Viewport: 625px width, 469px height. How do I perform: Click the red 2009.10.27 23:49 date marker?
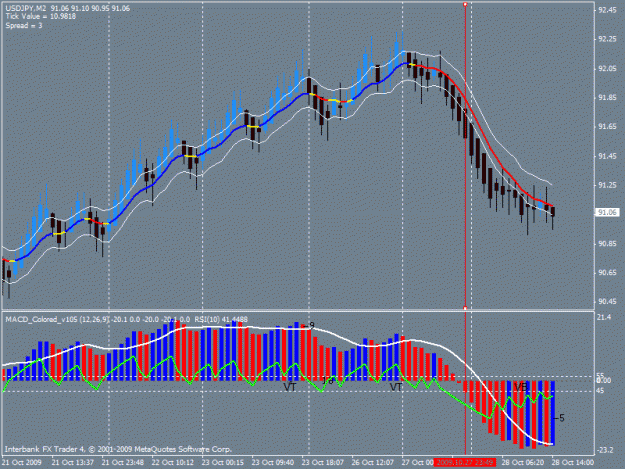coord(465,462)
